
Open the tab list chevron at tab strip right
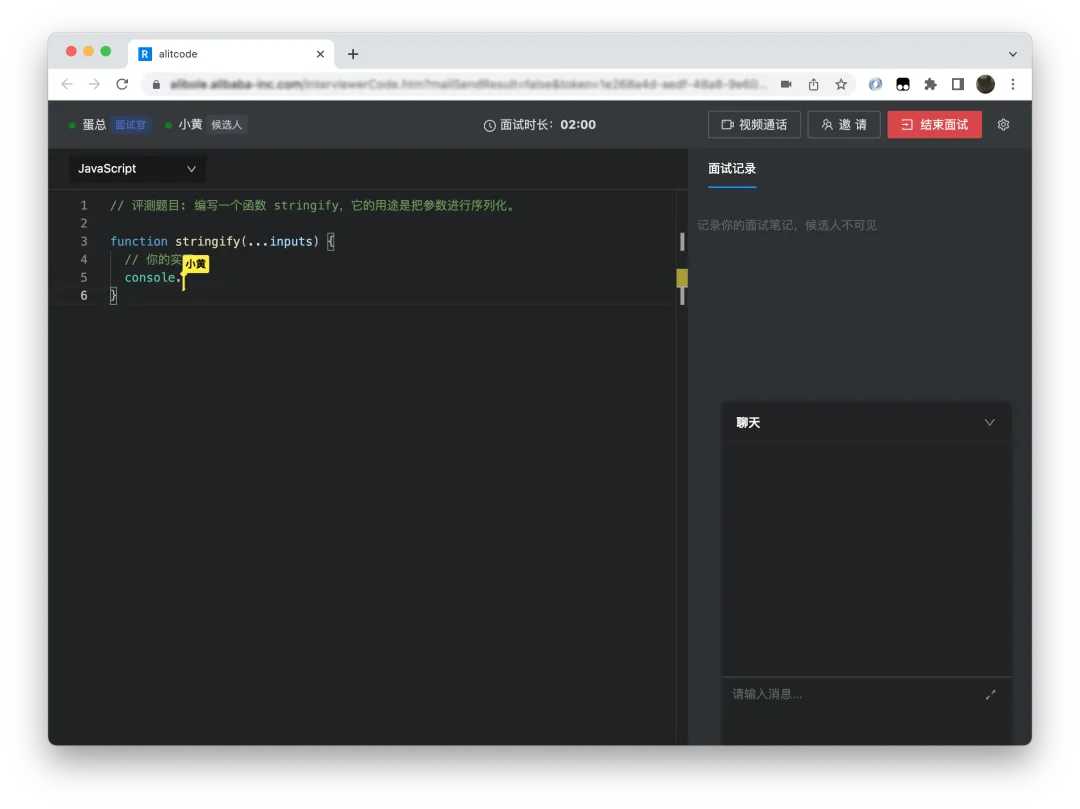point(1013,53)
